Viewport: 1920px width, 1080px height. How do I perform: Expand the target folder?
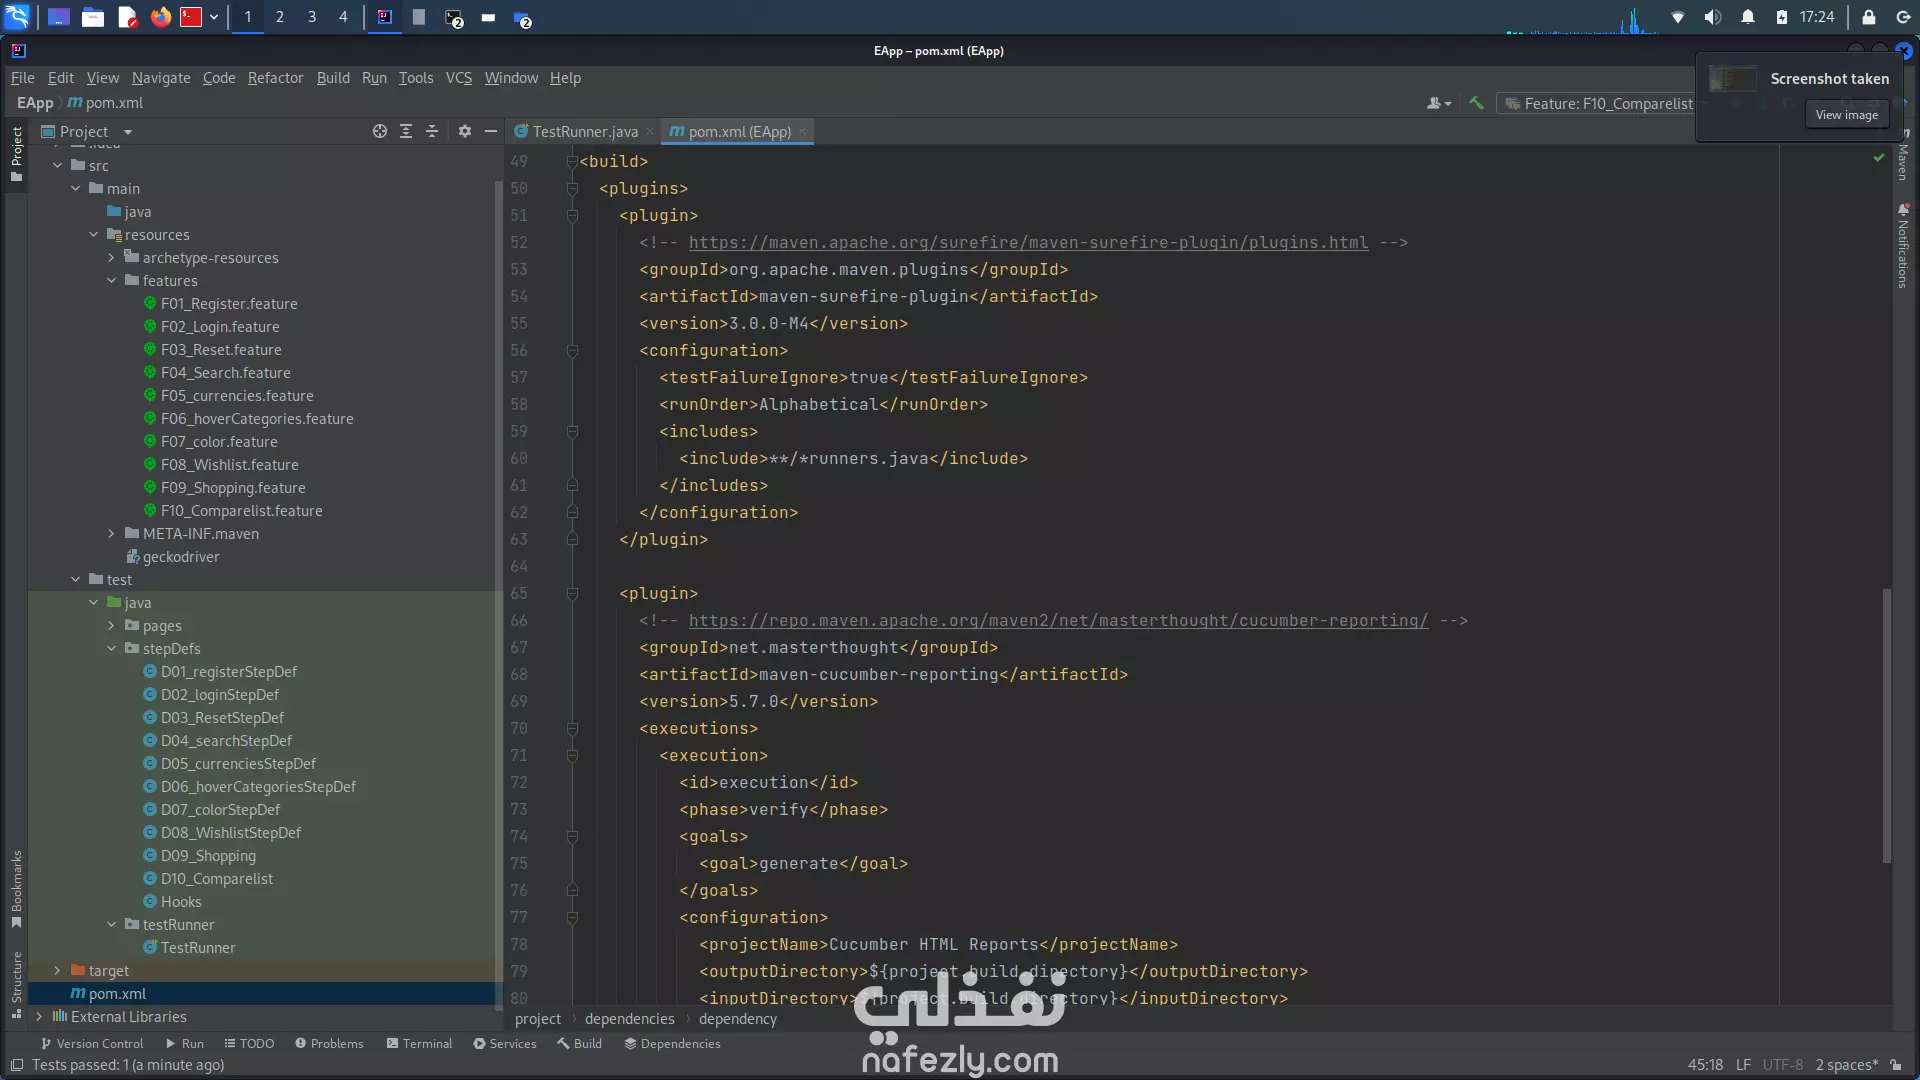57,971
